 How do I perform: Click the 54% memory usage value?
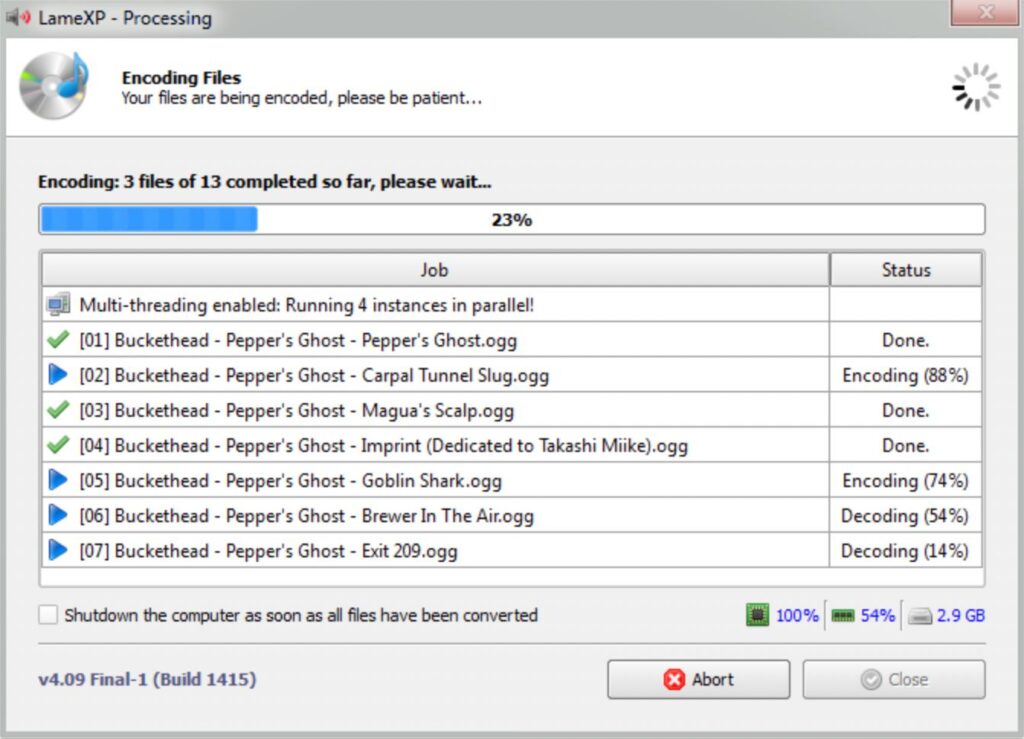coord(878,616)
